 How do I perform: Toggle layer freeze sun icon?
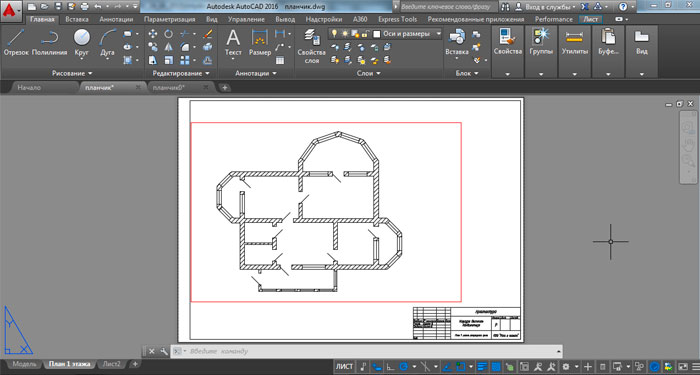tap(345, 33)
